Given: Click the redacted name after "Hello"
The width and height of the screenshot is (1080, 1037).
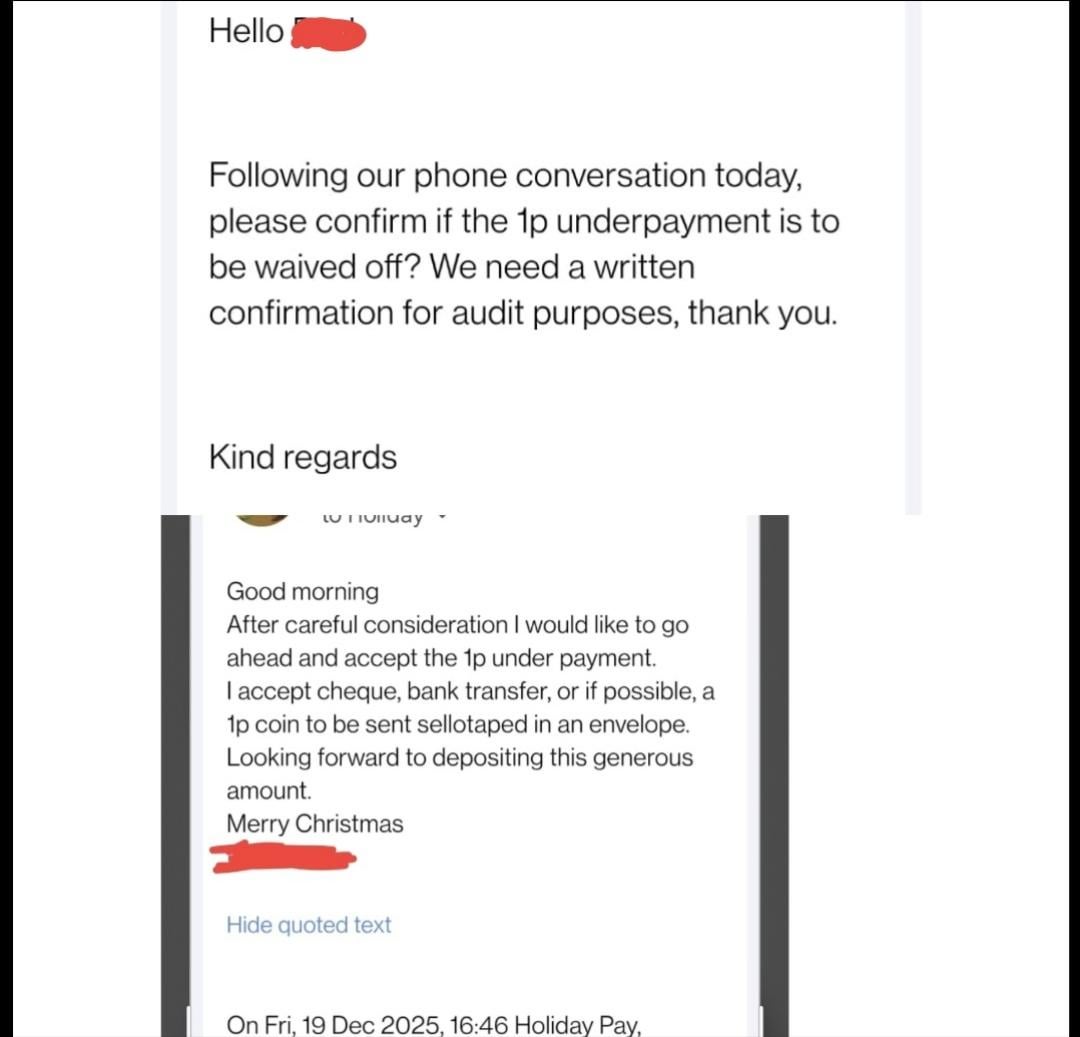Looking at the screenshot, I should (x=327, y=35).
